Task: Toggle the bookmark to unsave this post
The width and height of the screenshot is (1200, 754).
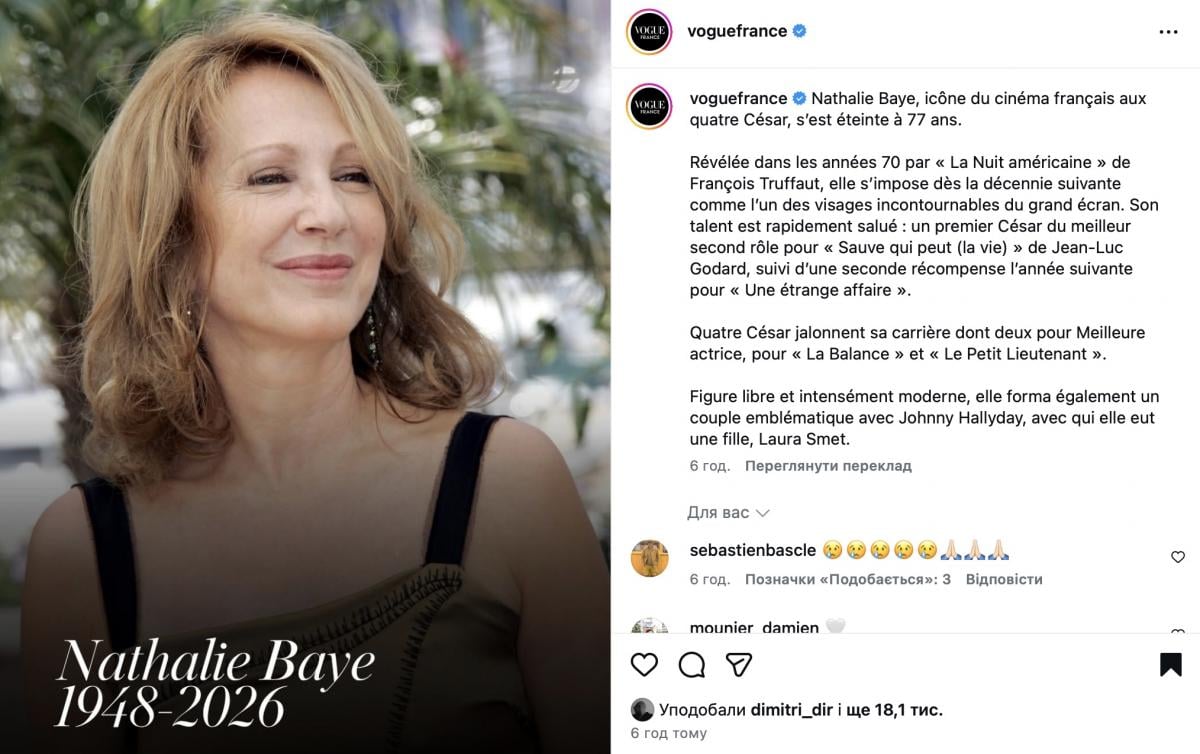Action: click(1171, 665)
